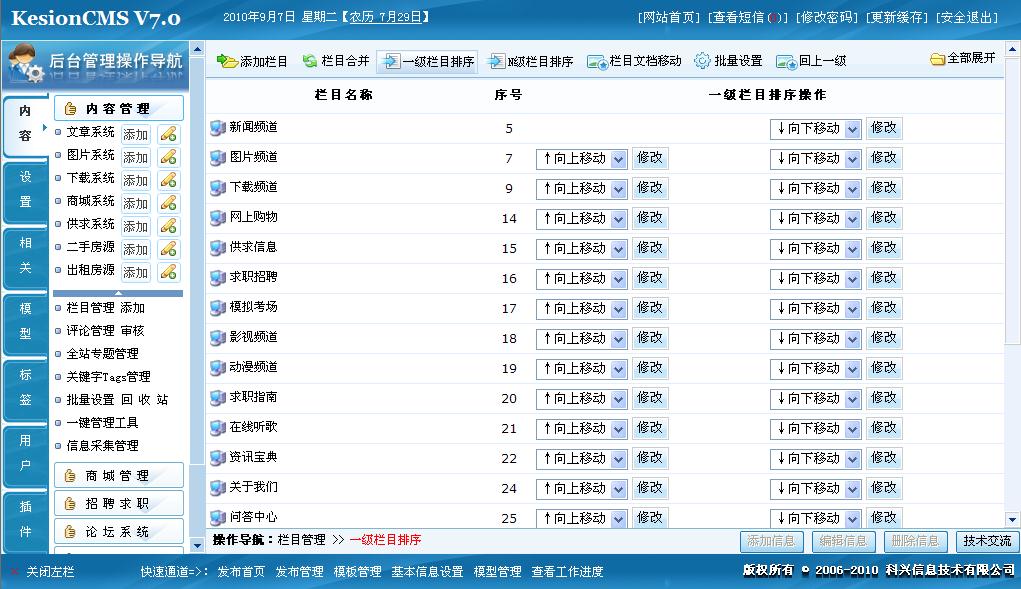Click the main list scrollbar down arrow
This screenshot has width=1021, height=589.
point(1013,519)
